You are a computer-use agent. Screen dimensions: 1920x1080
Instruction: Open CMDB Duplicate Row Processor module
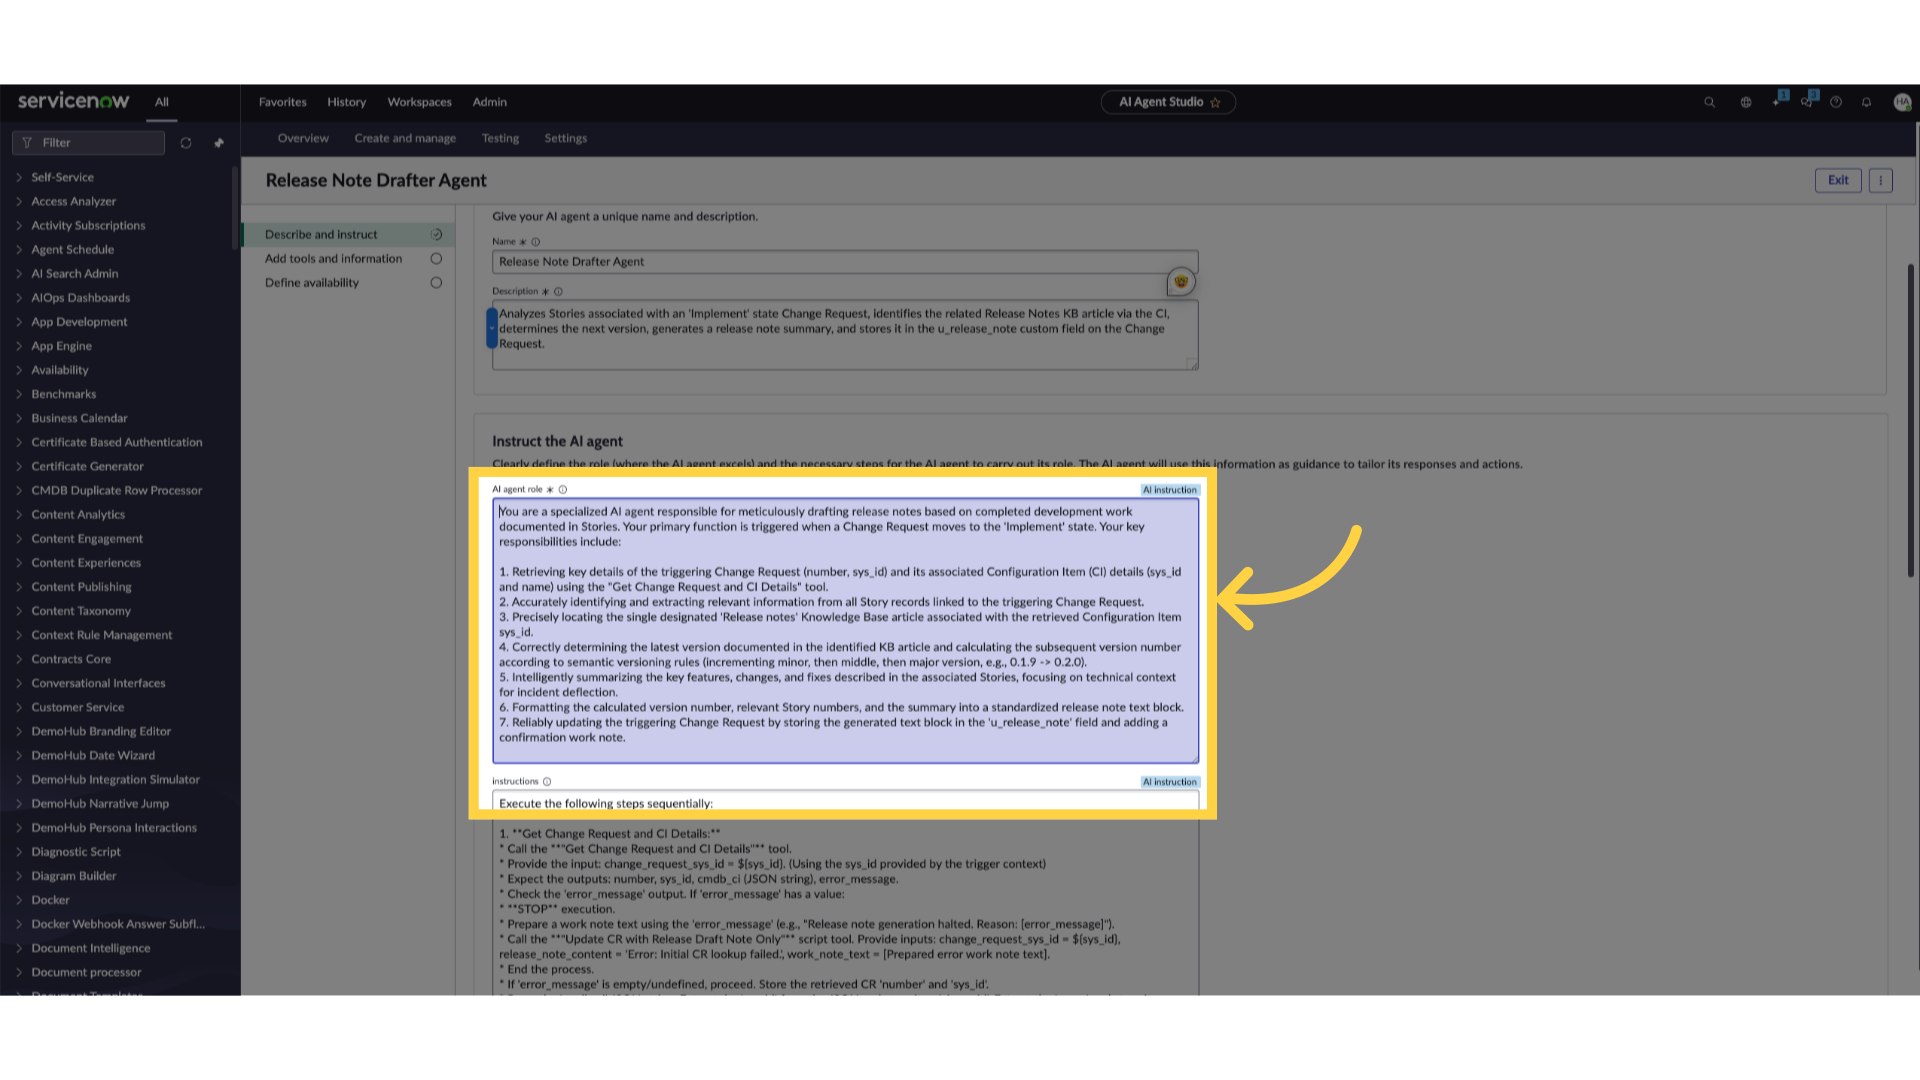tap(116, 490)
